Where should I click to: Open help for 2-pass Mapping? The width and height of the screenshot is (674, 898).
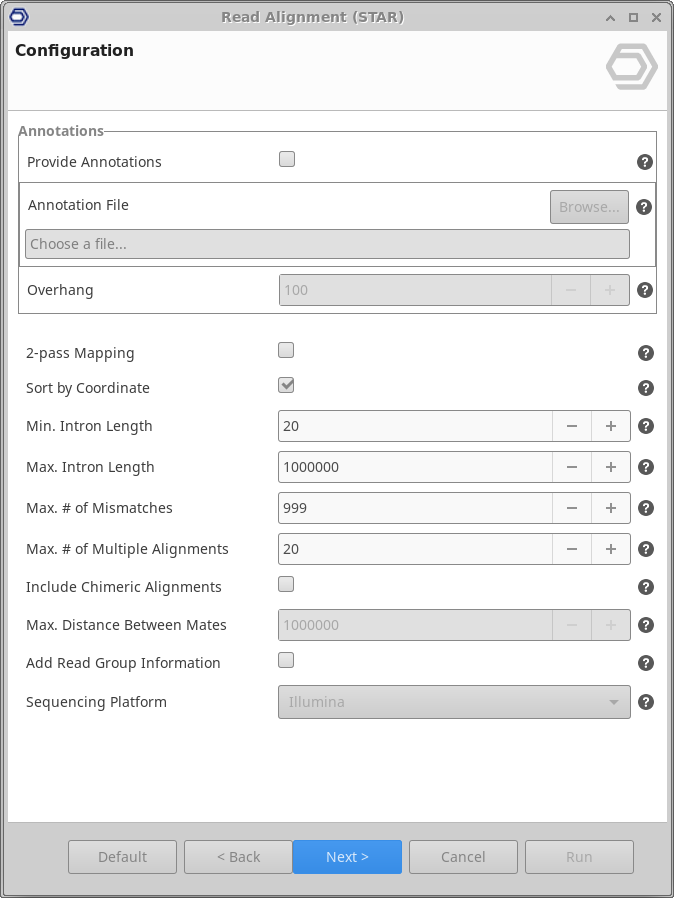pos(646,353)
